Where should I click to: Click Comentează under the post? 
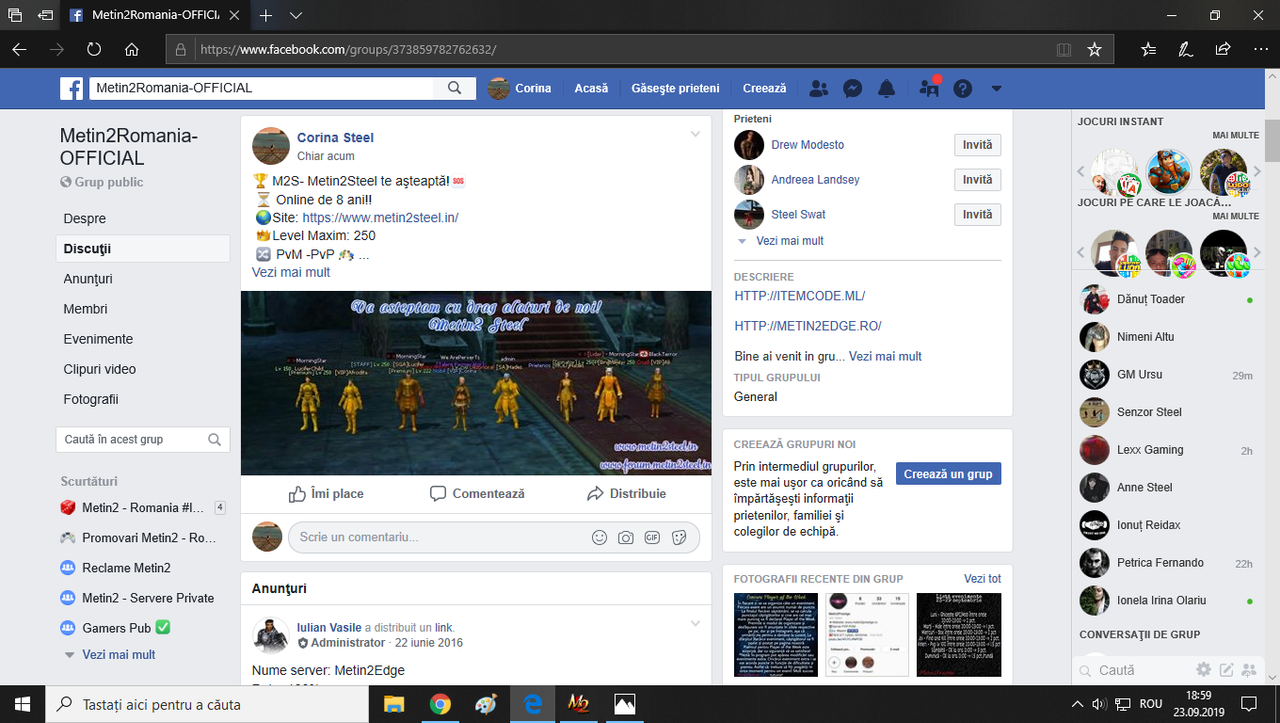point(477,494)
